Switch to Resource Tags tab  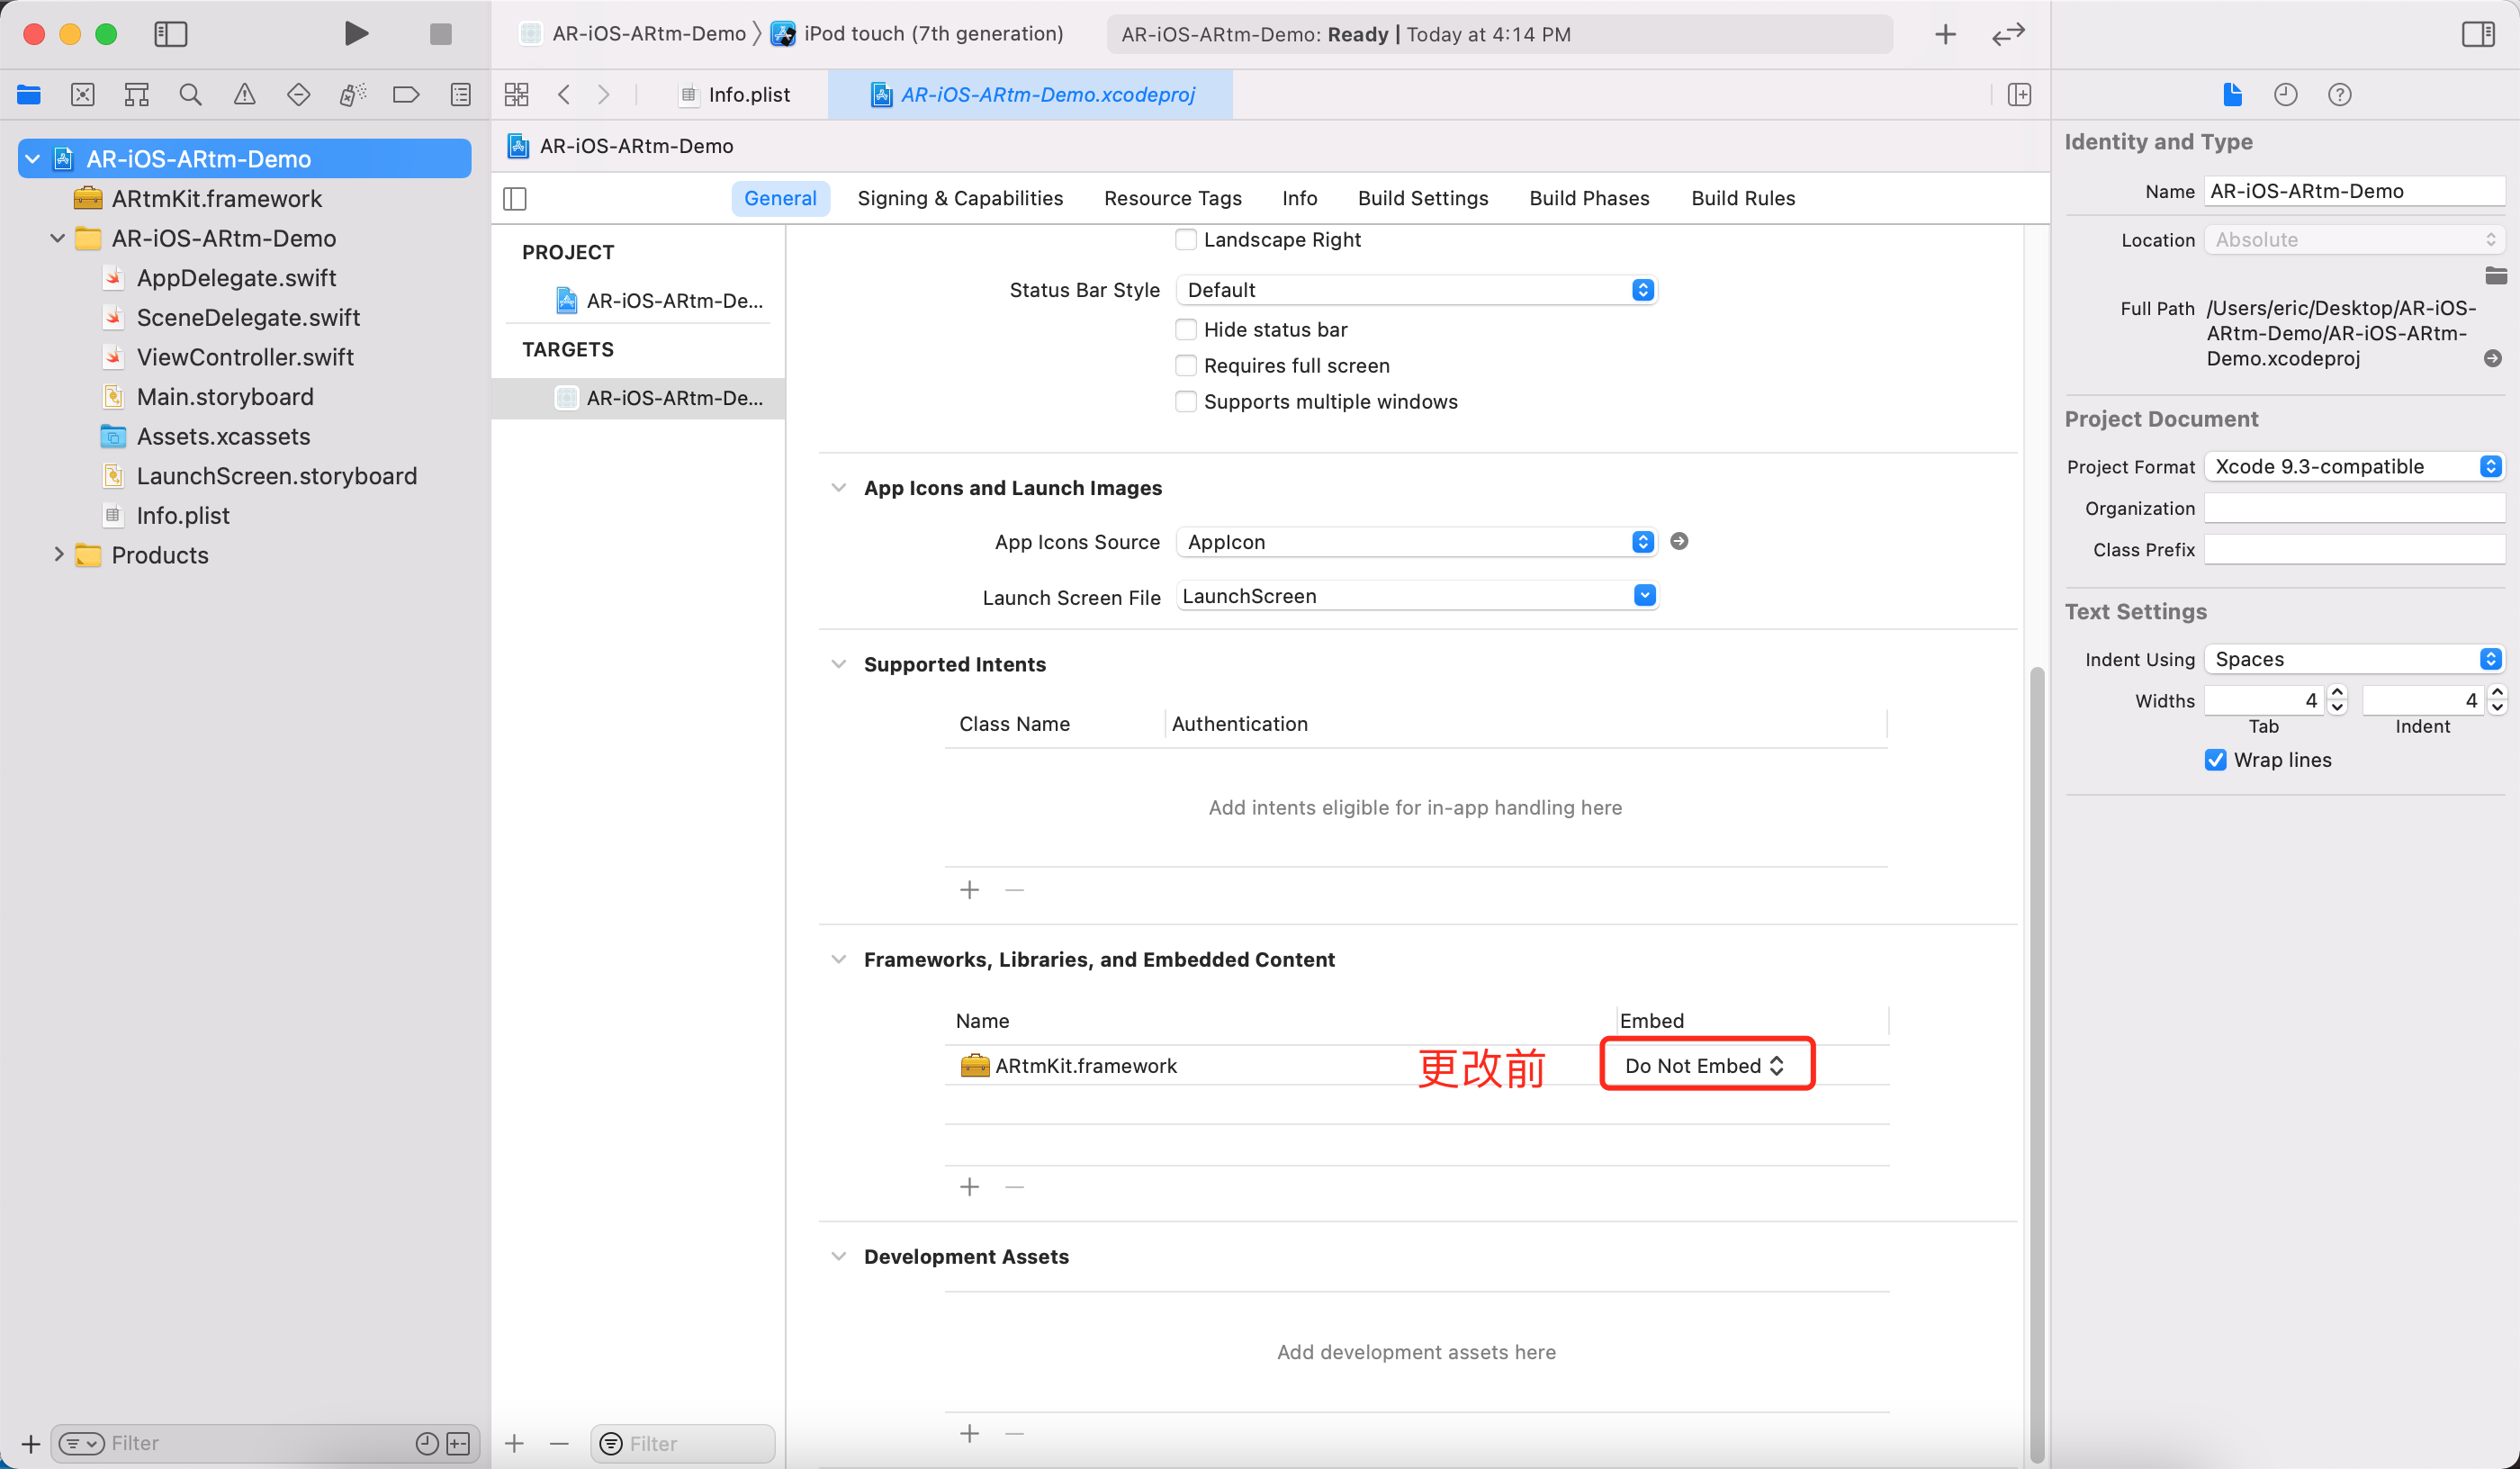click(1173, 198)
